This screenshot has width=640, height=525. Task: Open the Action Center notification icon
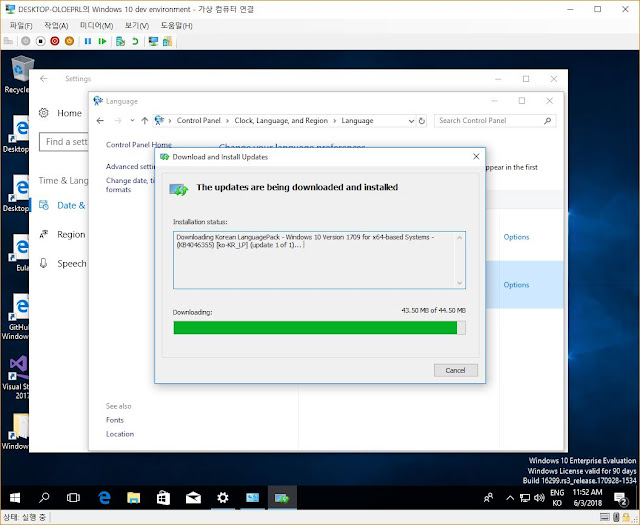(x=621, y=498)
